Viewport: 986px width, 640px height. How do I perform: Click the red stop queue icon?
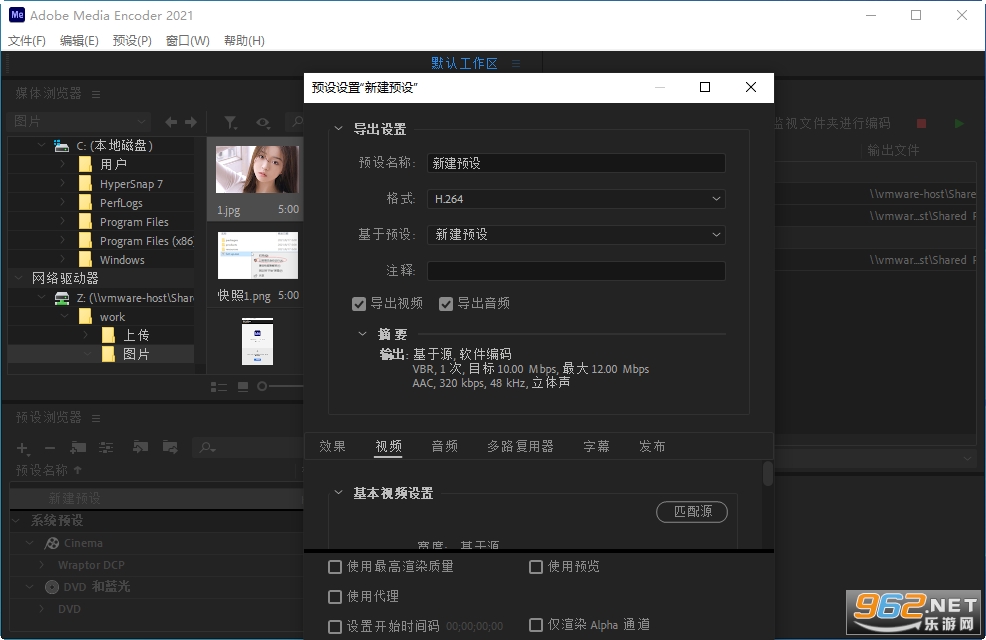[x=921, y=123]
